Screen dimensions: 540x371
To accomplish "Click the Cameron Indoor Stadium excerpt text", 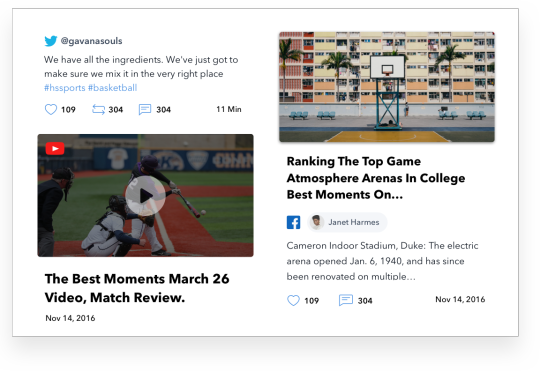I will click(x=382, y=261).
